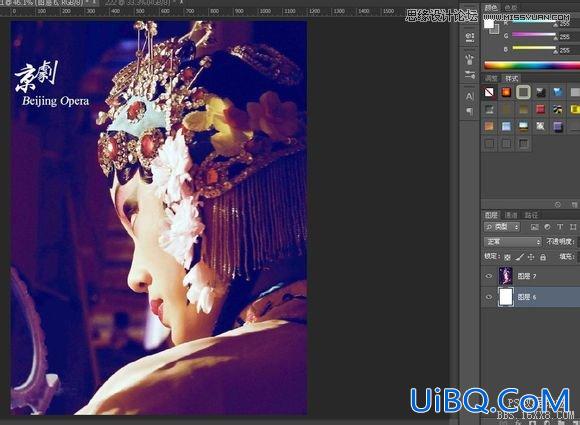Toggle lock transparent pixels
The width and height of the screenshot is (580, 425).
[508, 257]
